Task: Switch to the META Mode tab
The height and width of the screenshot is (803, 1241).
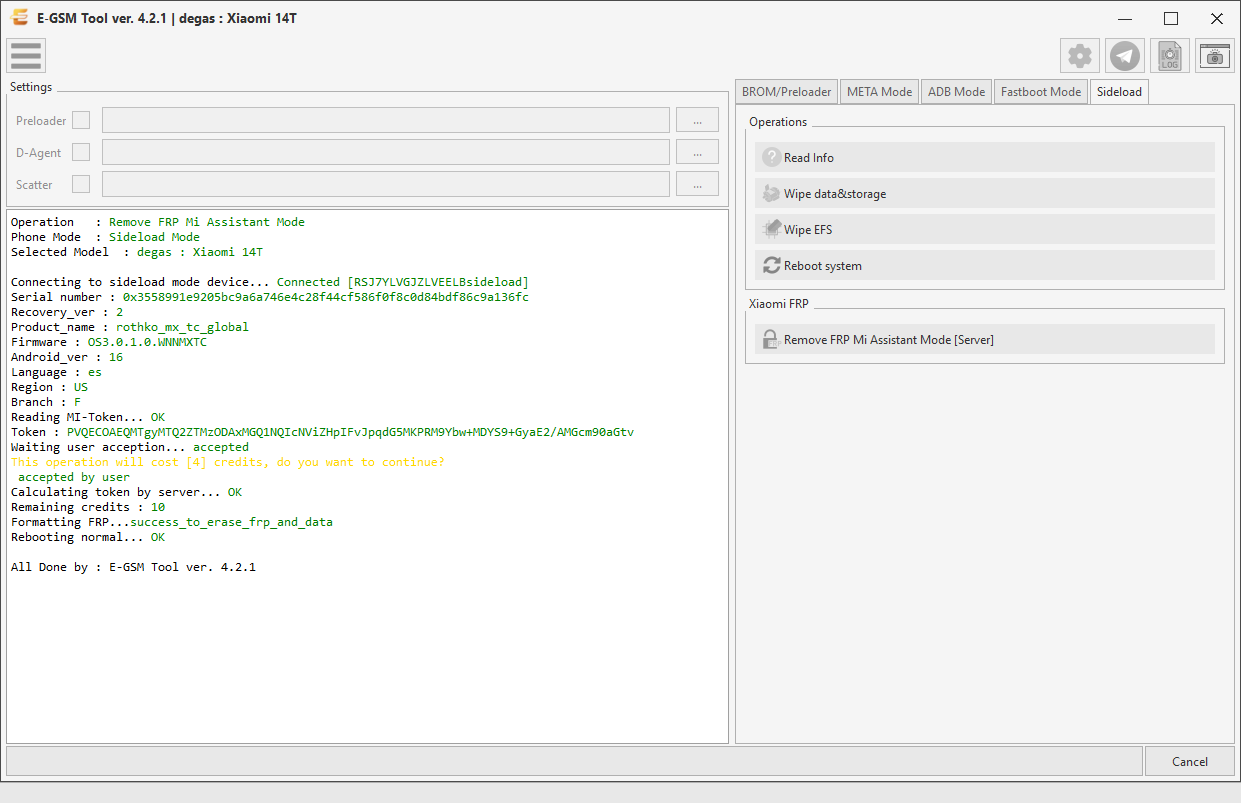Action: (879, 91)
